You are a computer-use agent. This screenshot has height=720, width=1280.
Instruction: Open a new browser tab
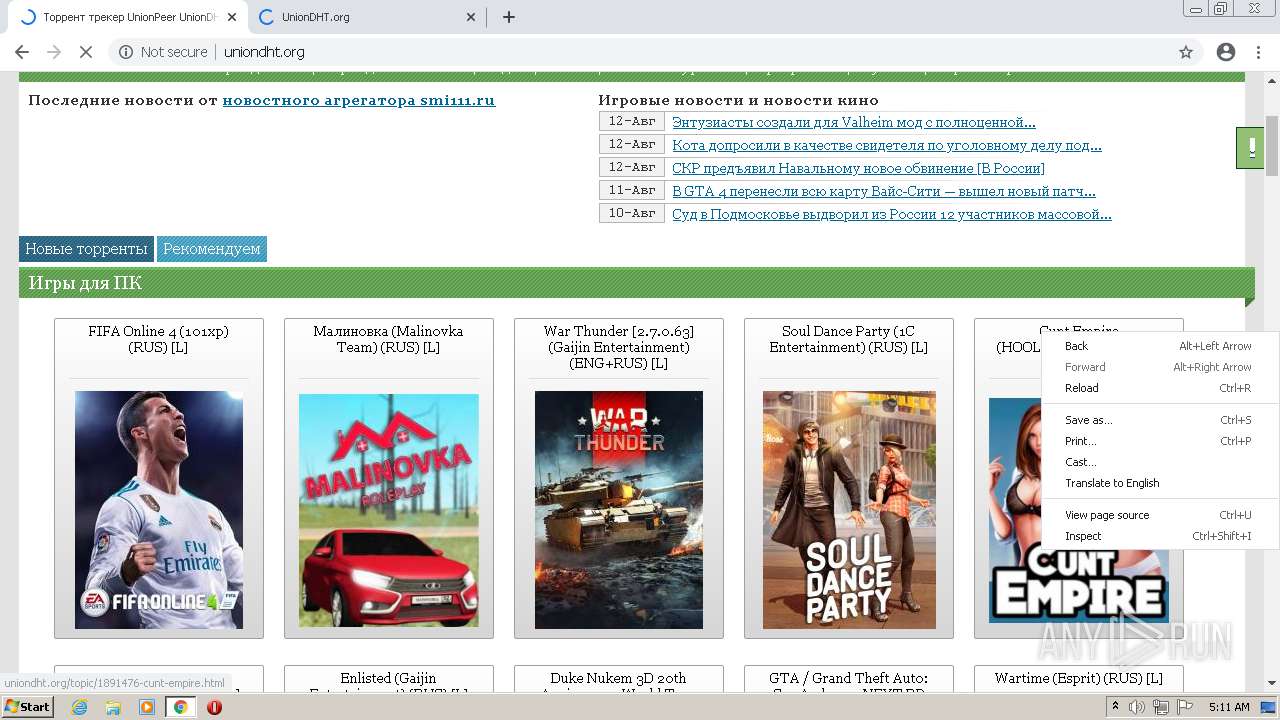(x=509, y=17)
